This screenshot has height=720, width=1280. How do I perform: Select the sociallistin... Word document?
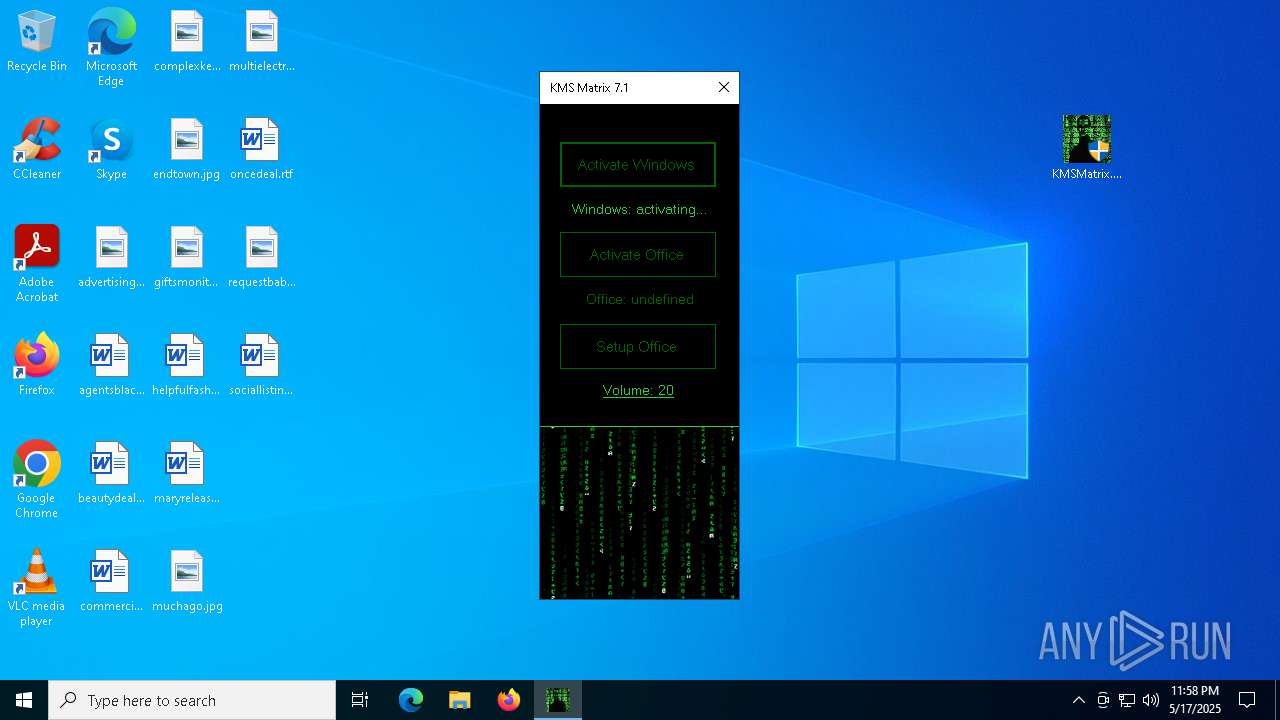point(262,365)
